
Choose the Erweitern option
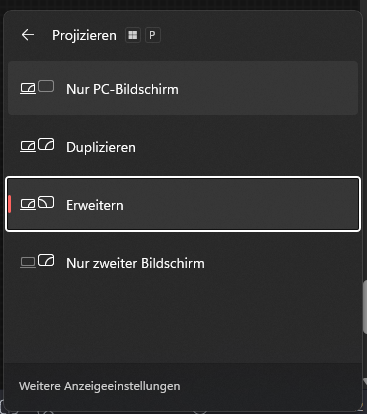183,204
